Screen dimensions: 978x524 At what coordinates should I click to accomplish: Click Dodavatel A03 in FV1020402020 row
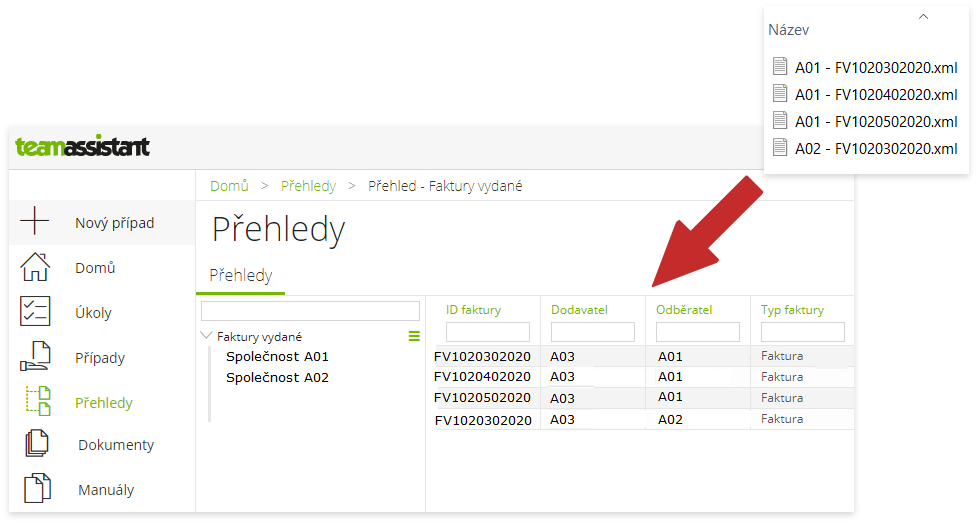[x=562, y=377]
